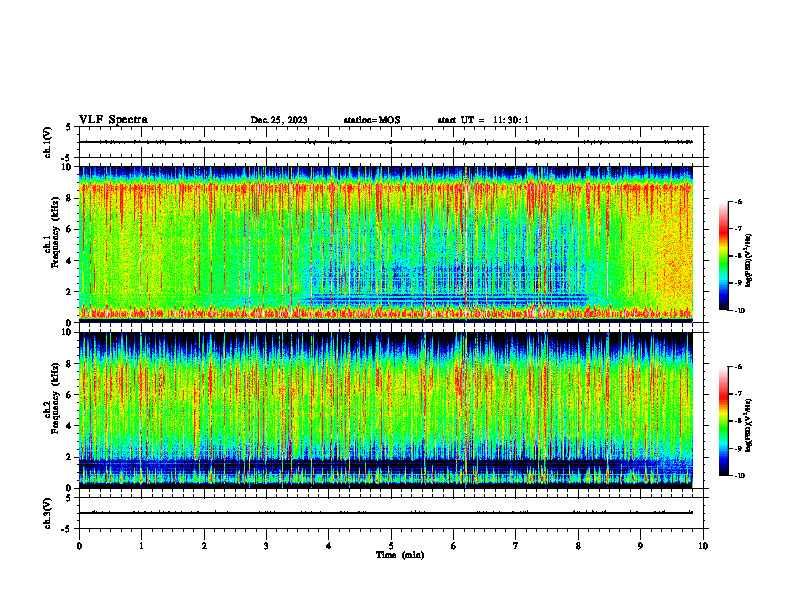
Task: Click the ch.2 spectrogram panel
Action: pos(386,410)
